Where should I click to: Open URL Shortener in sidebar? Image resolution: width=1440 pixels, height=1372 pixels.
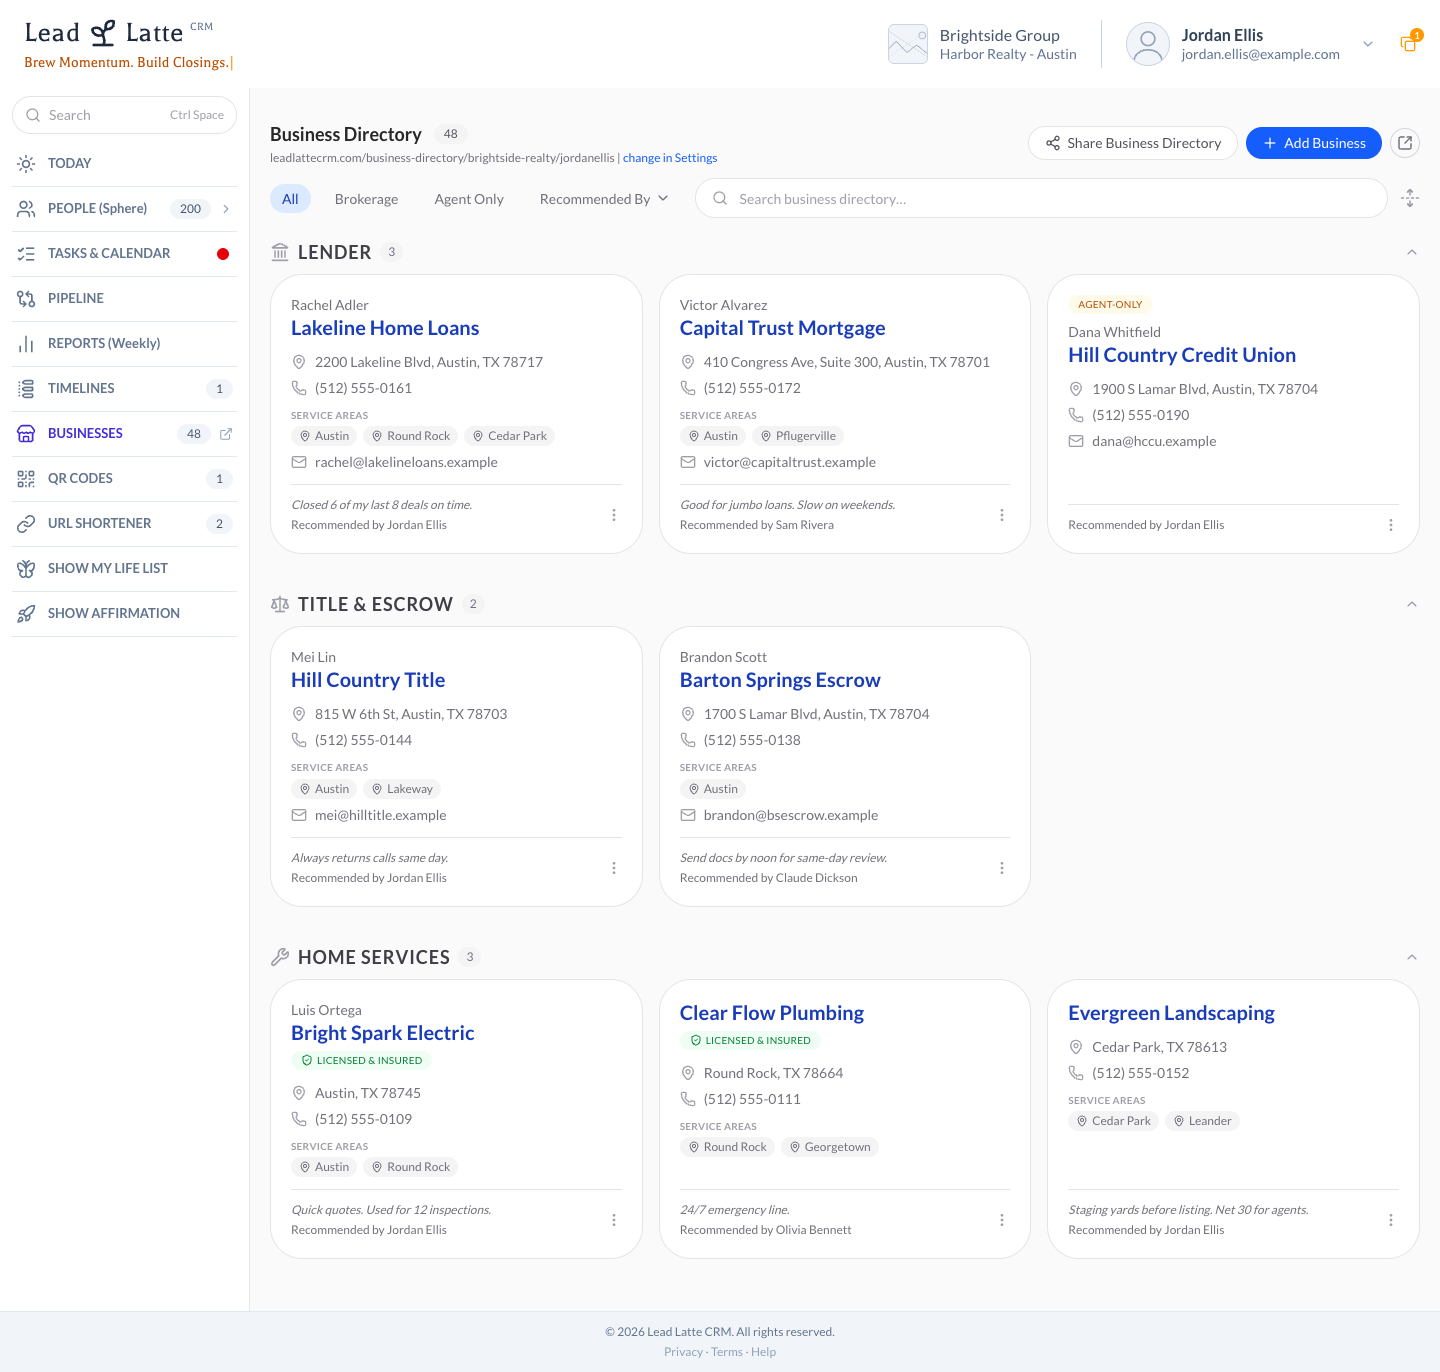[124, 523]
